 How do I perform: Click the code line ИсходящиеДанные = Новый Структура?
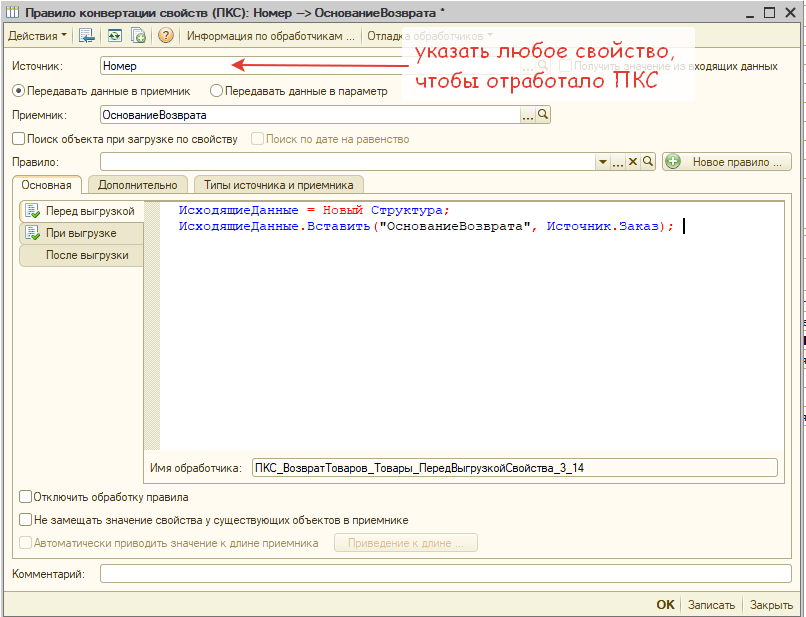coord(314,210)
